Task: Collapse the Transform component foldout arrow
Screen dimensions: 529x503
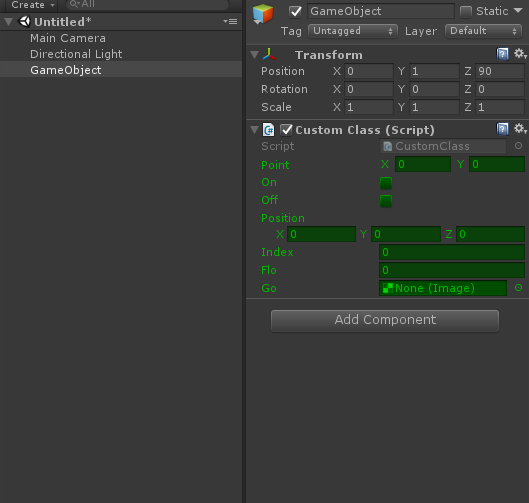Action: pos(255,55)
